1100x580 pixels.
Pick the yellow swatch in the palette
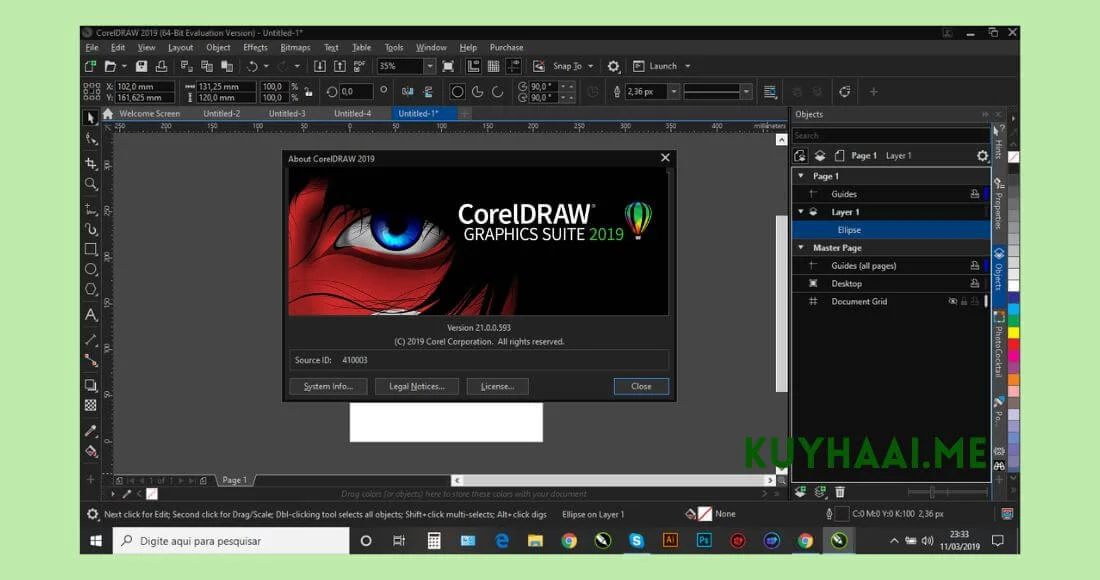click(x=1013, y=333)
